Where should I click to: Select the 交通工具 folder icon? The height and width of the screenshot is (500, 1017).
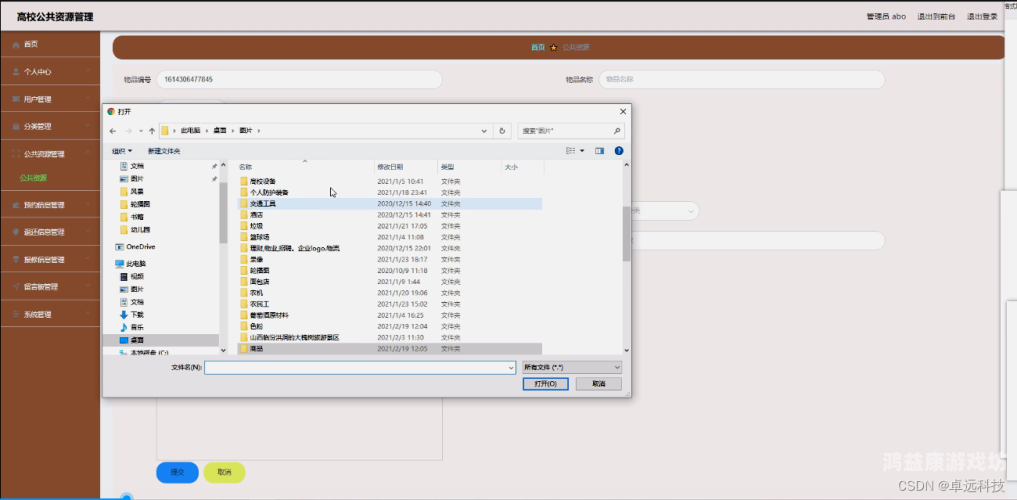point(243,203)
